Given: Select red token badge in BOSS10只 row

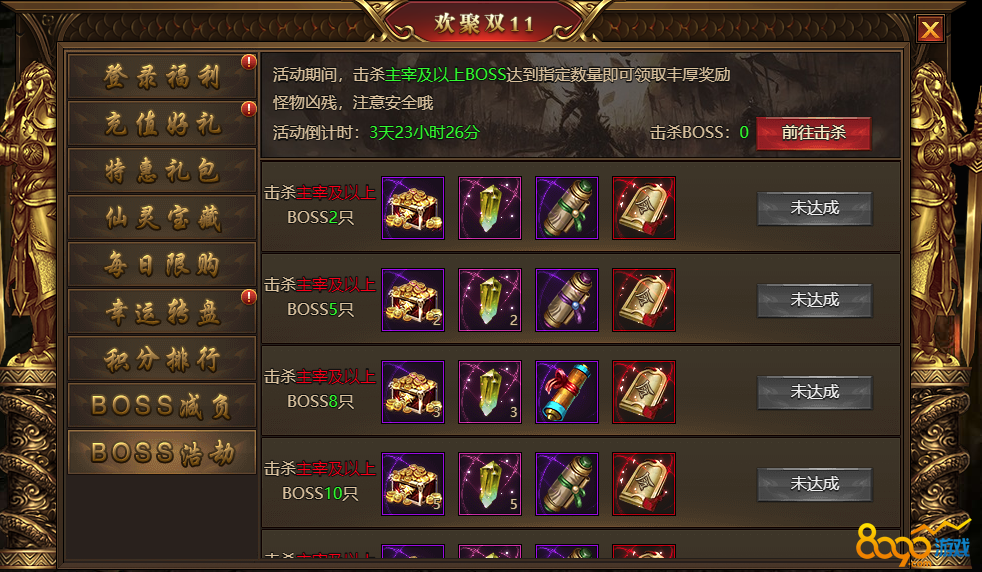Looking at the screenshot, I should pos(644,484).
